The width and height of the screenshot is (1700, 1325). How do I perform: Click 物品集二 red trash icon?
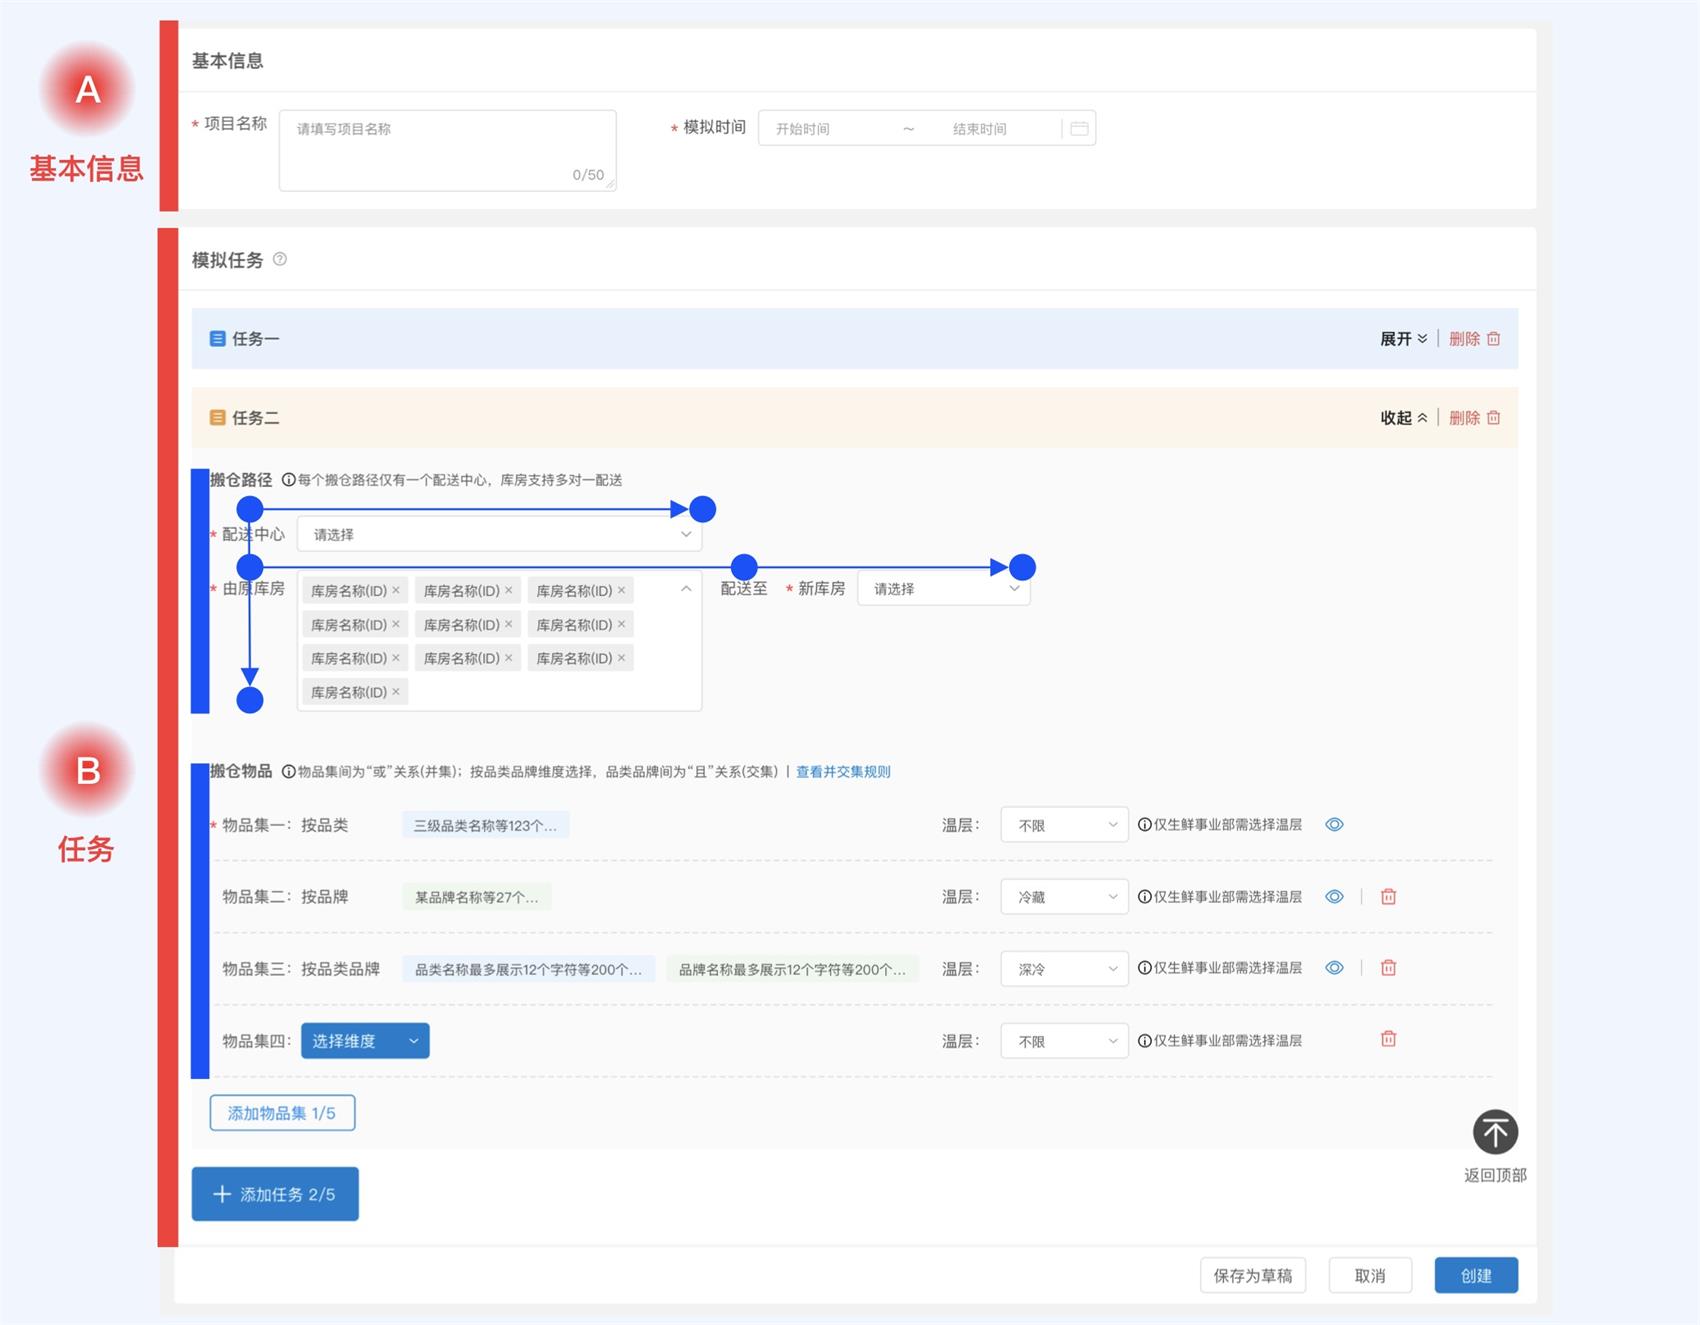1388,897
